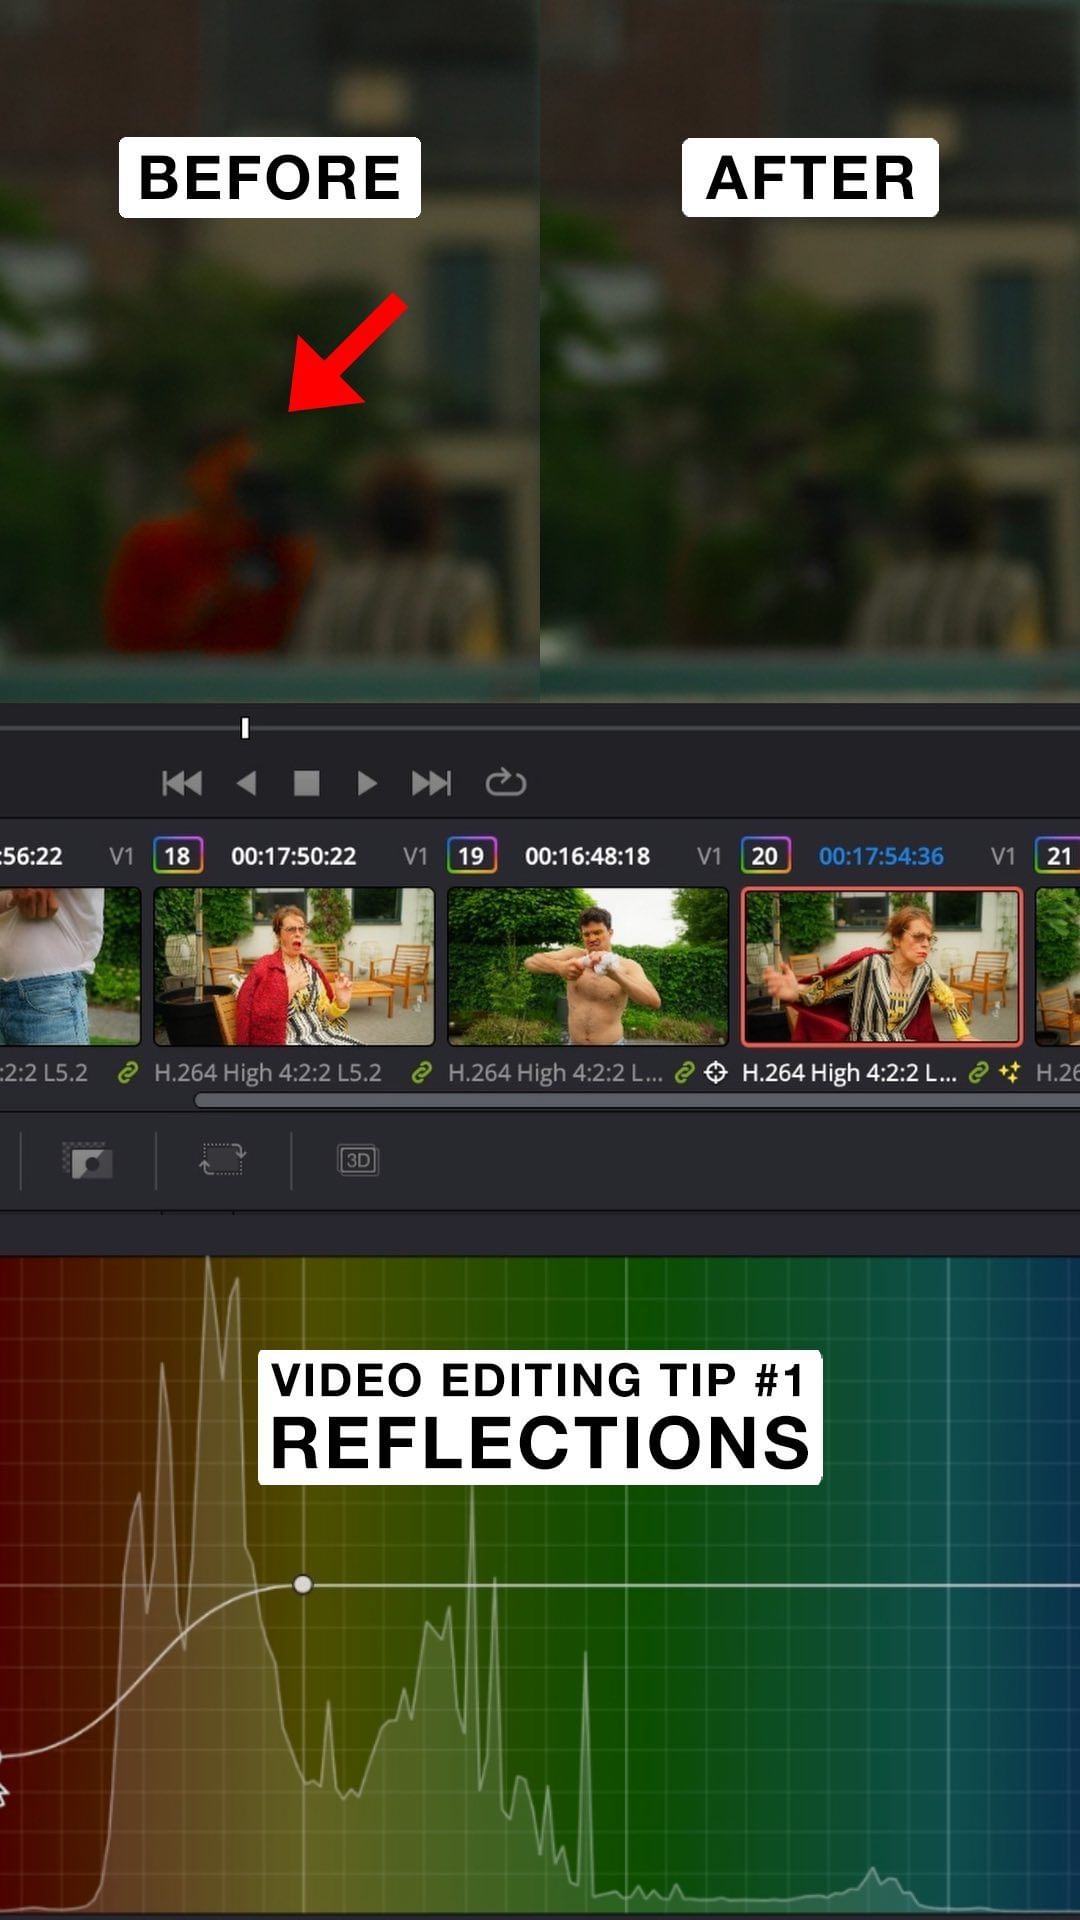
Task: Select clip 19 thumbnail of shirtless man
Action: [587, 966]
